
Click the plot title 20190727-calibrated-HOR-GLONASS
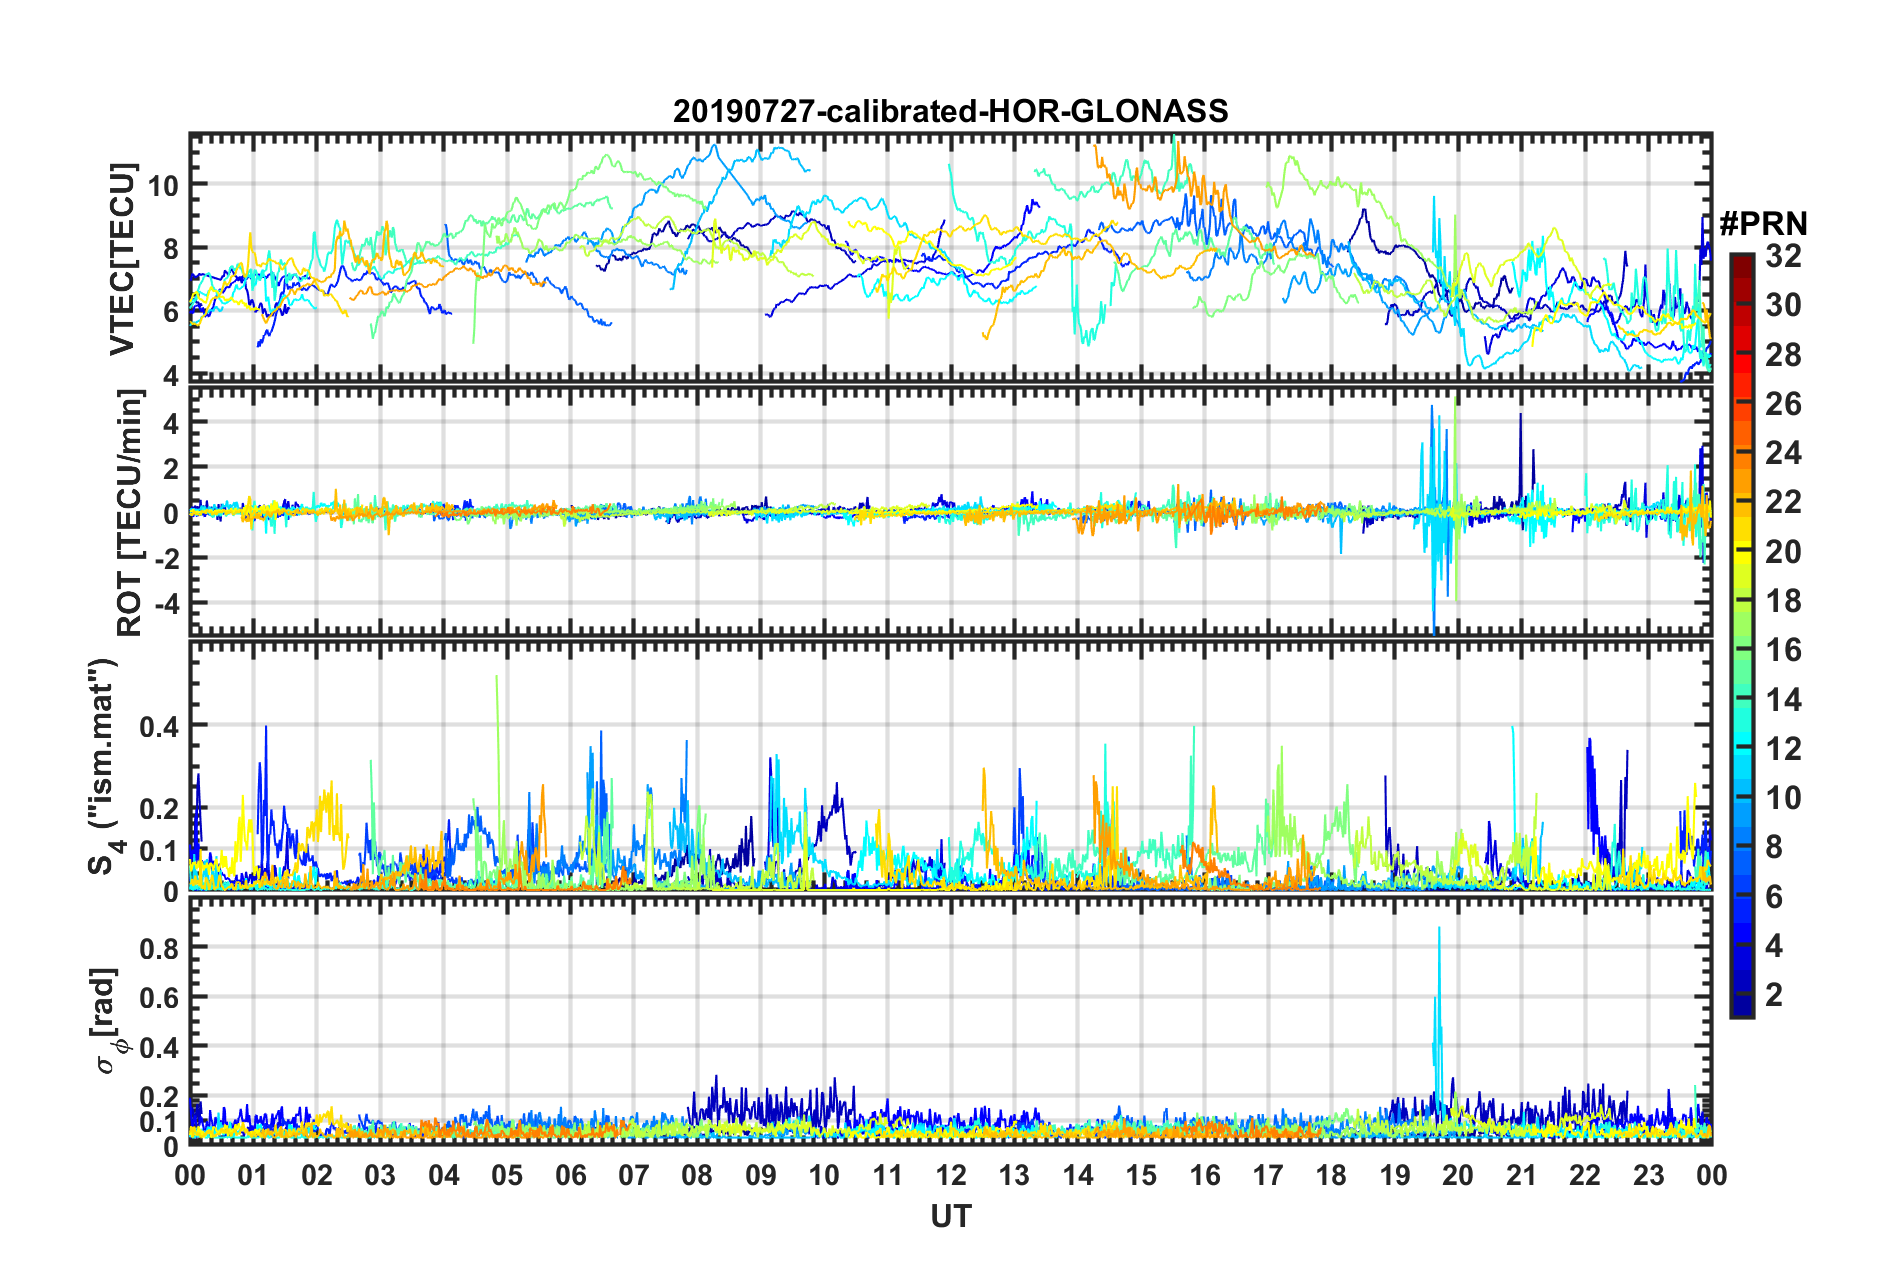[x=950, y=110]
